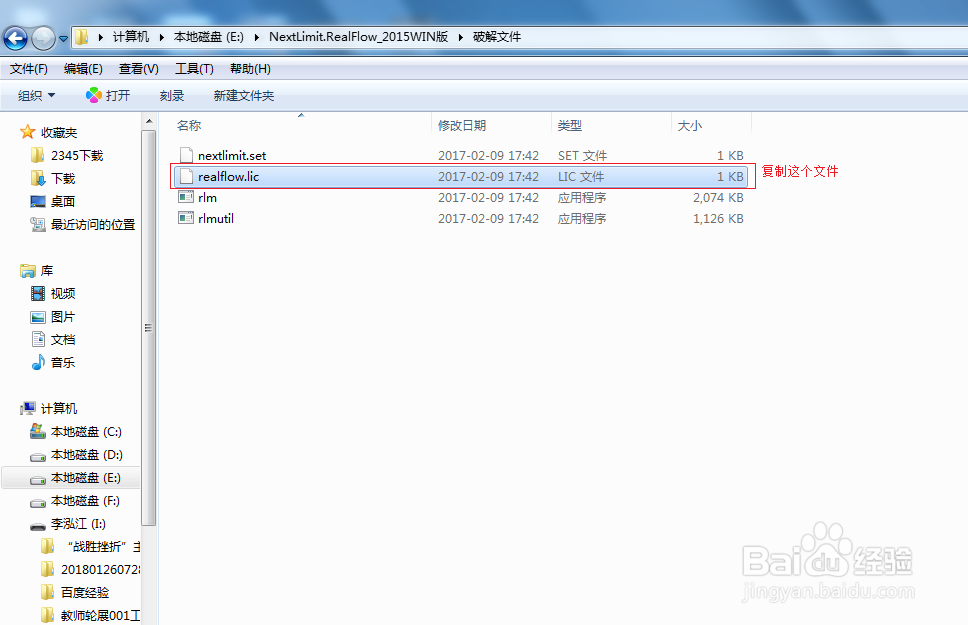This screenshot has width=968, height=625.
Task: Click the 库 libraries icon
Action: (x=27, y=271)
